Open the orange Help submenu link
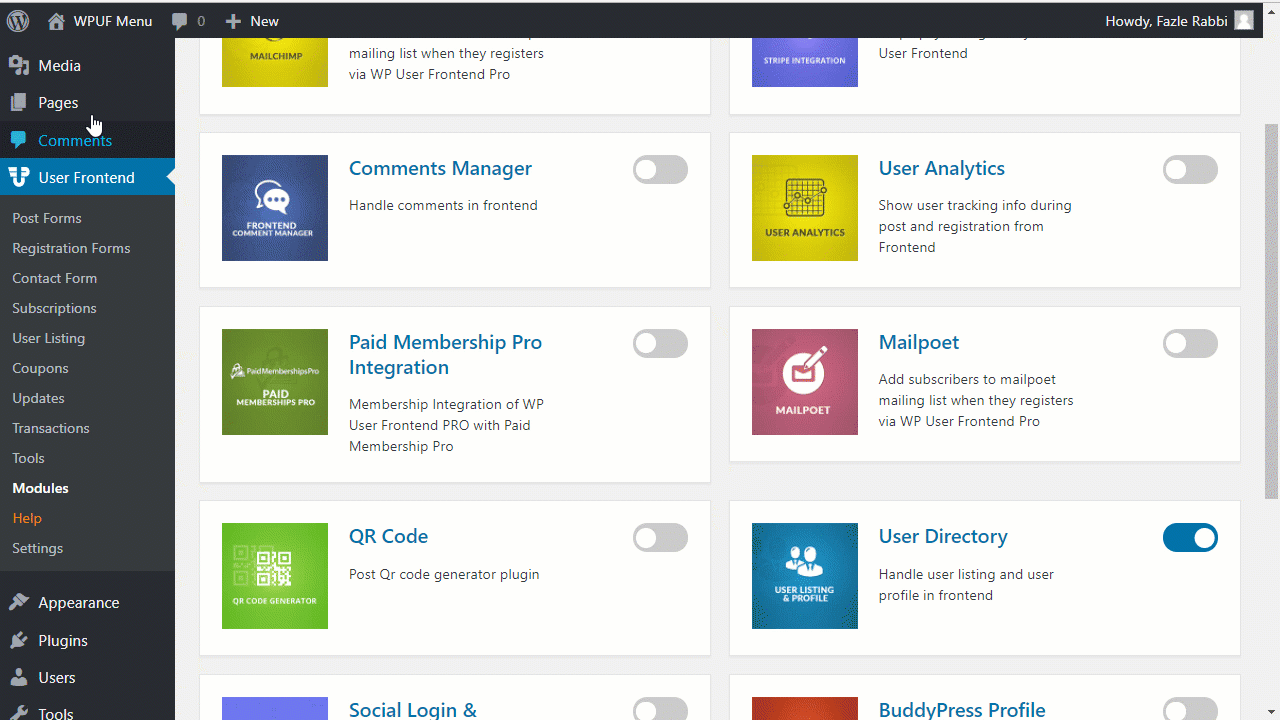The image size is (1280, 720). pyautogui.click(x=27, y=518)
